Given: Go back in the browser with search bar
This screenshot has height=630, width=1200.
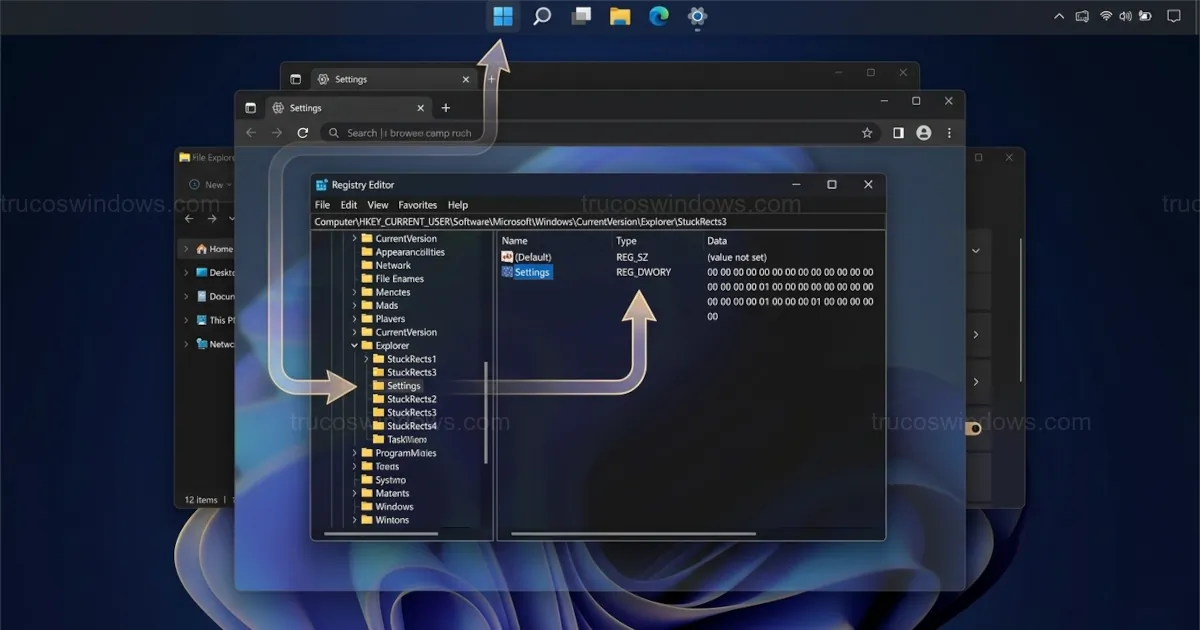Looking at the screenshot, I should tap(251, 133).
